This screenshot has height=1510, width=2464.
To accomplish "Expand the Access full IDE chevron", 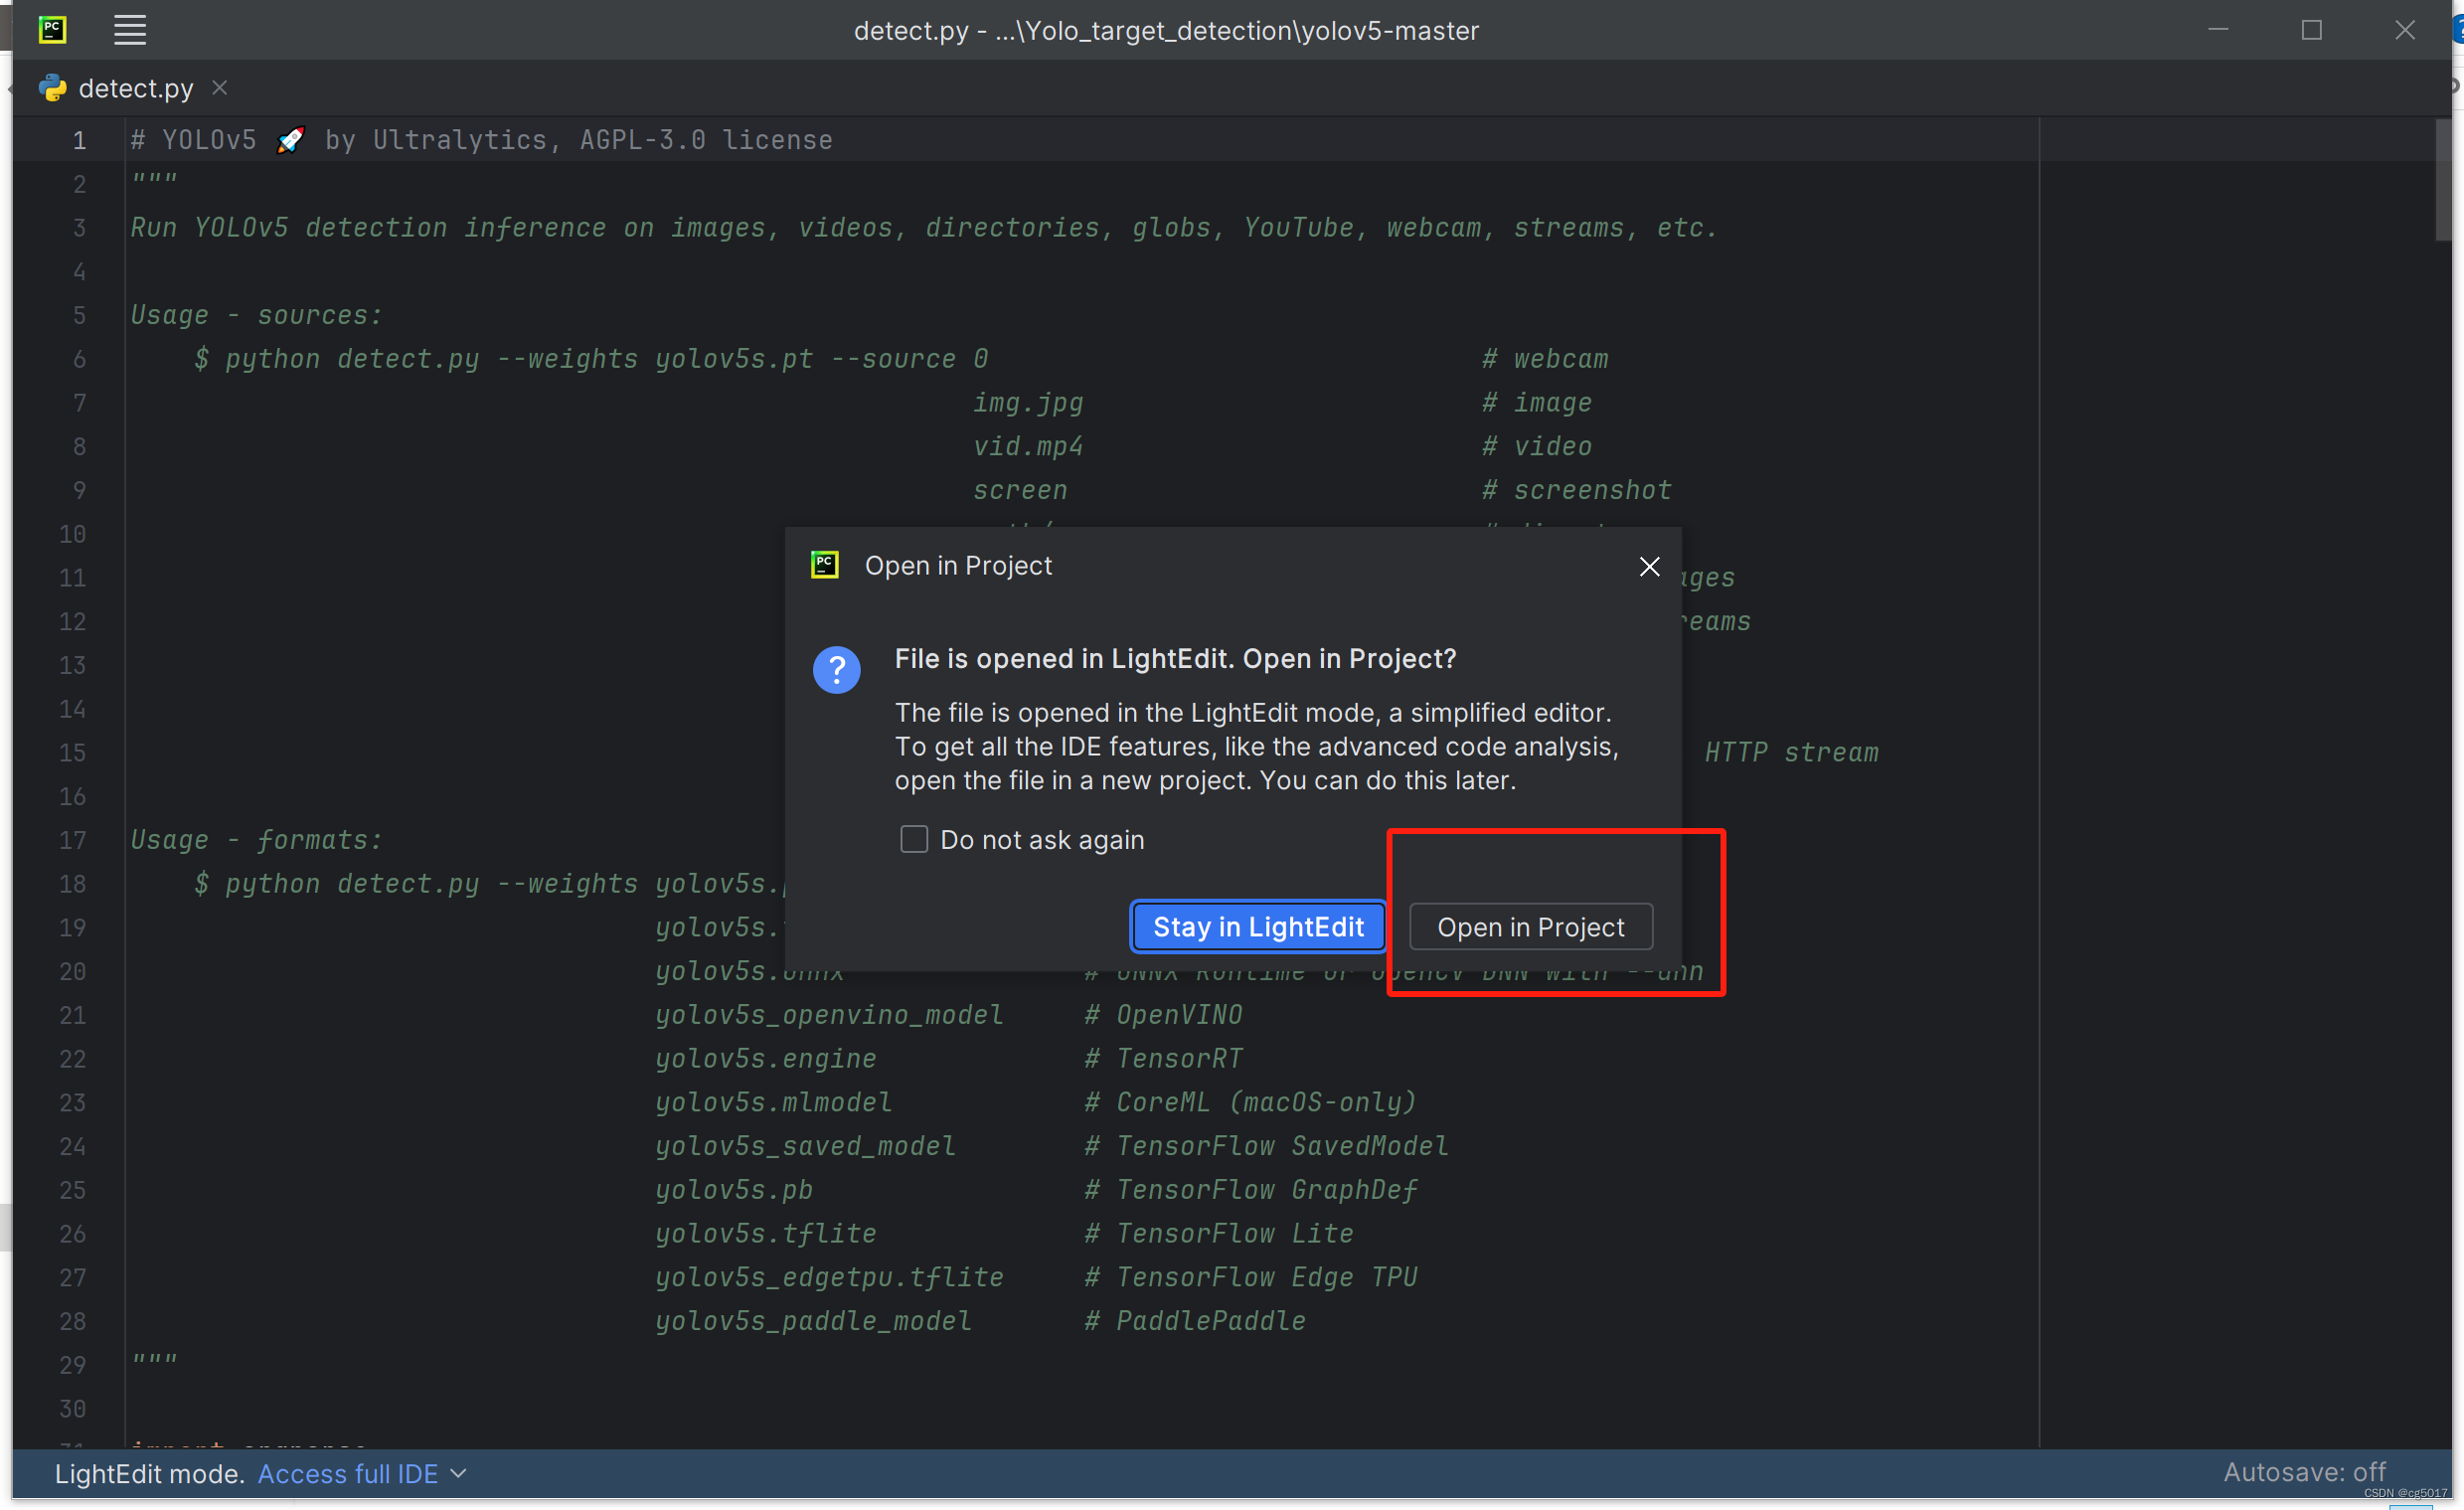I will pos(459,1473).
